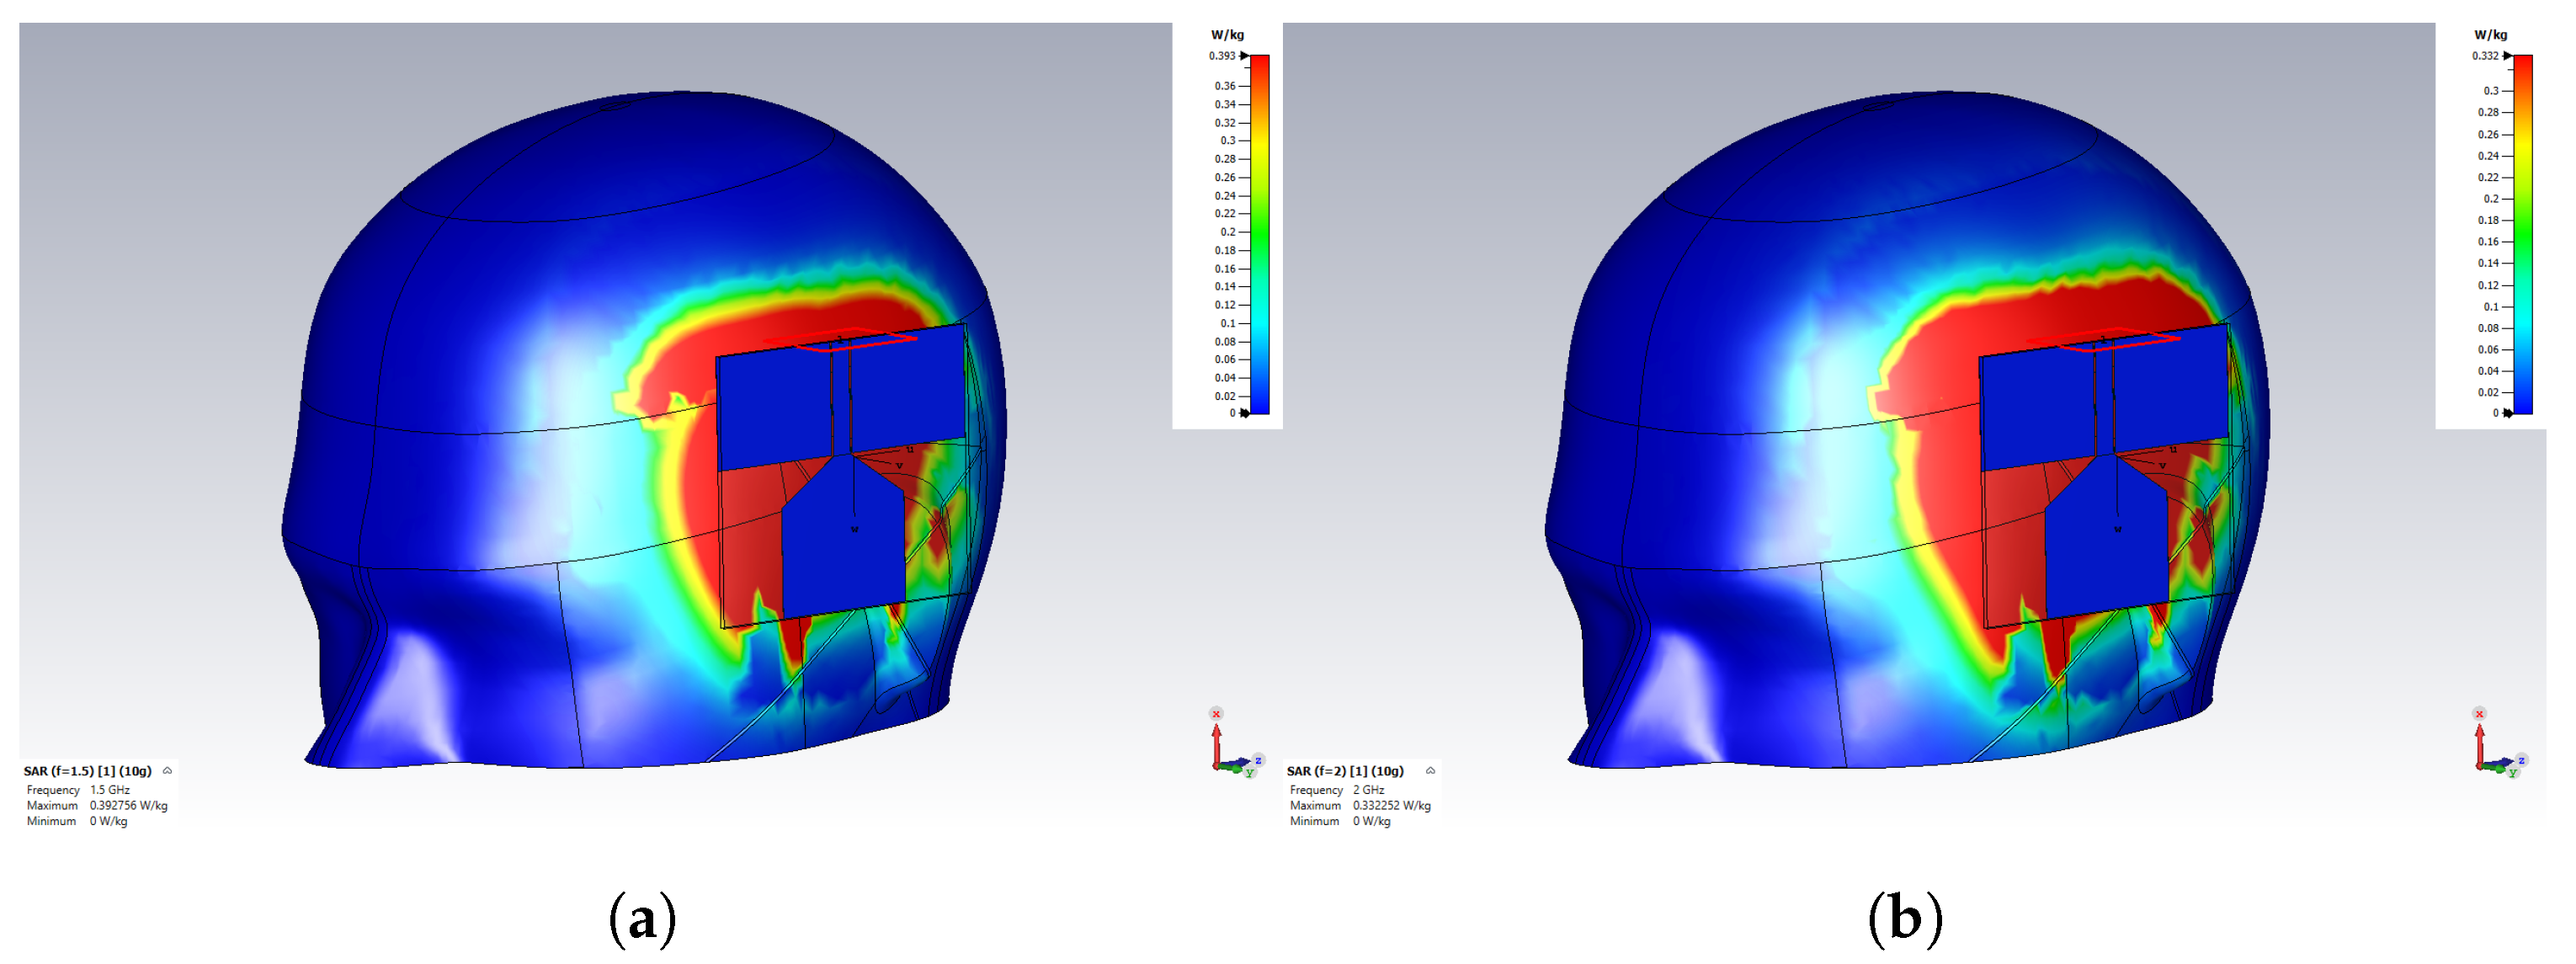This screenshot has height=964, width=2576.
Task: Click the right W/kg color ramp
Action: (2523, 235)
